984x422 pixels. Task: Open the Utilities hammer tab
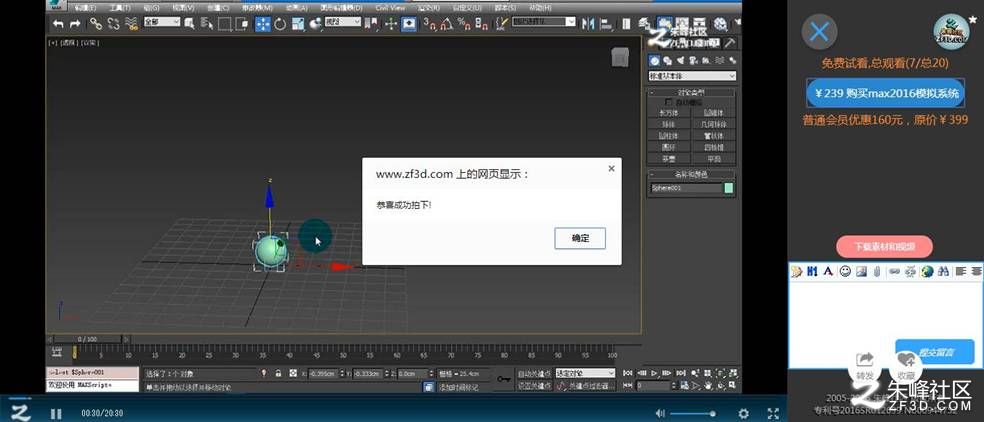[x=729, y=43]
